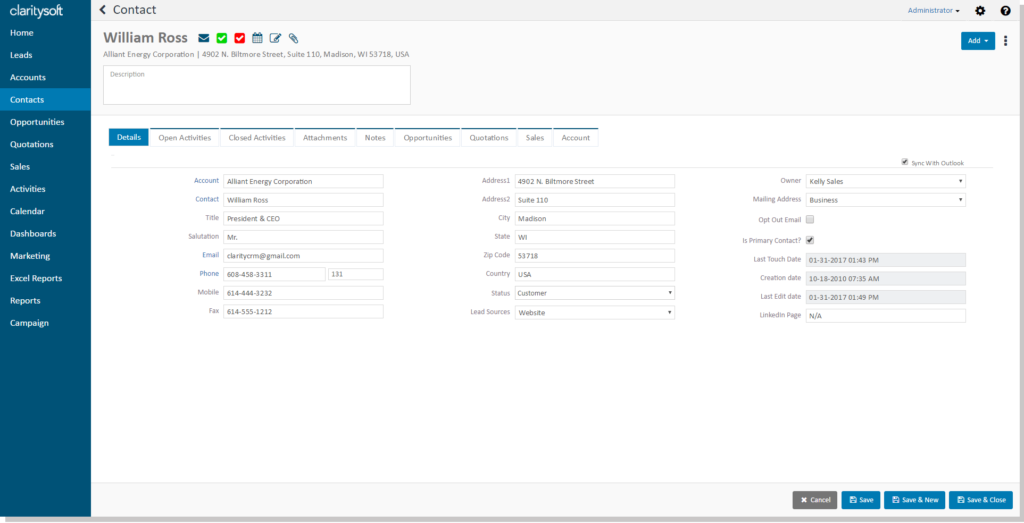Click into the Description text box
The height and width of the screenshot is (523, 1024).
click(x=257, y=85)
